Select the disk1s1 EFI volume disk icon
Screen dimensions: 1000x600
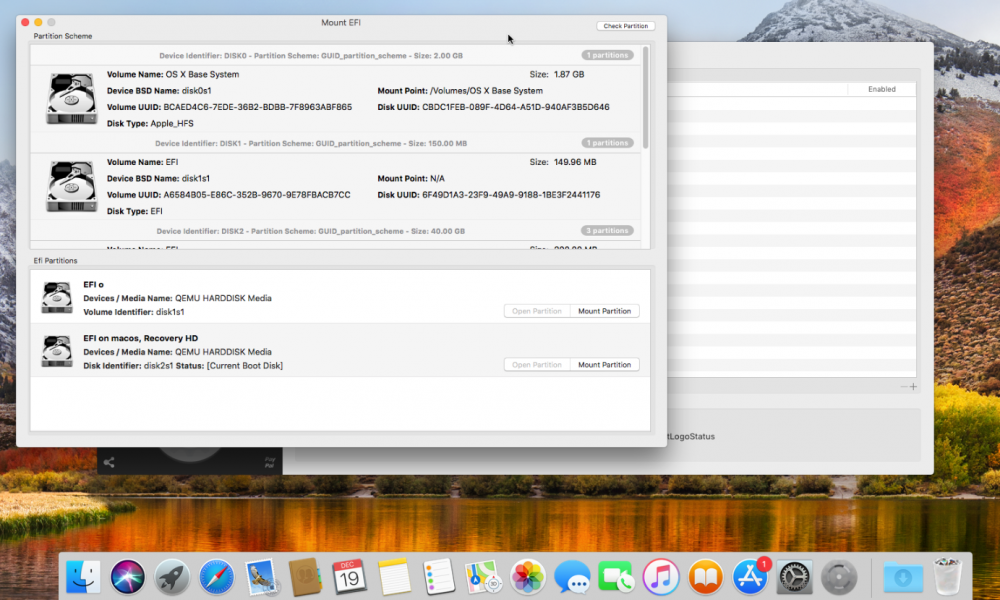[x=71, y=186]
